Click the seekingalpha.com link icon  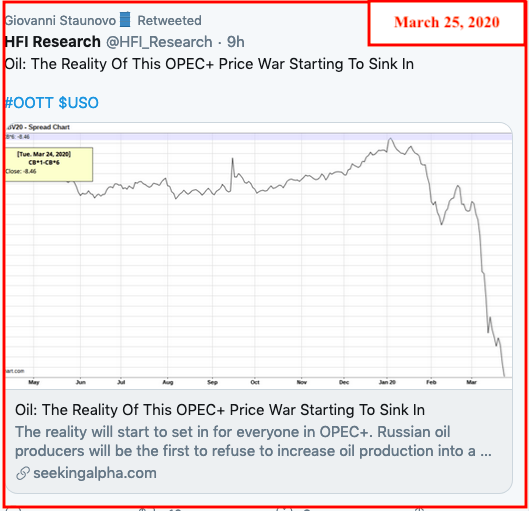tap(23, 473)
